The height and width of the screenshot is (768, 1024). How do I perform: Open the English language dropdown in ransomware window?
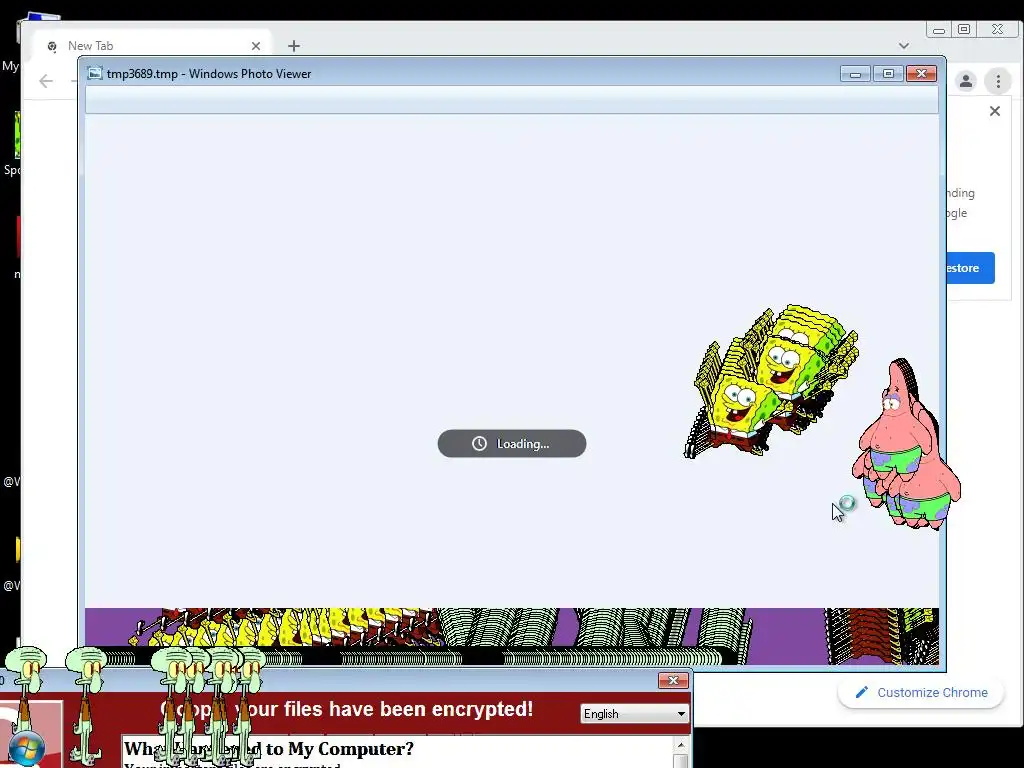pos(634,714)
